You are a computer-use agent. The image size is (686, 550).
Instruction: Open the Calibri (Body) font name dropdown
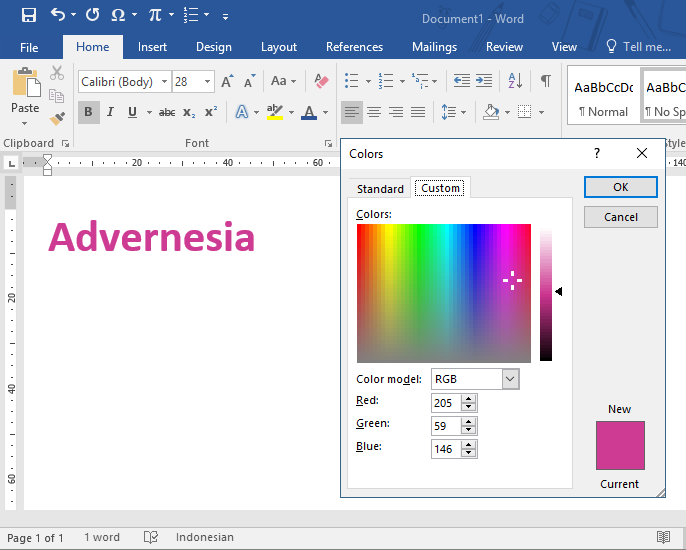(164, 81)
